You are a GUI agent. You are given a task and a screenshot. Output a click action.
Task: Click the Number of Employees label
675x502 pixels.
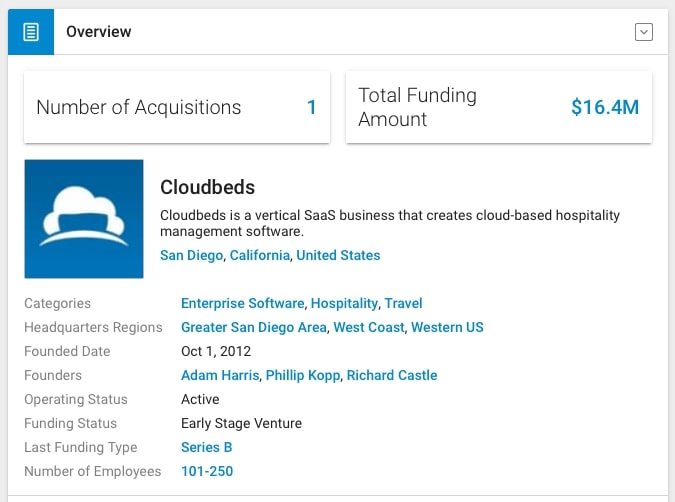[93, 471]
